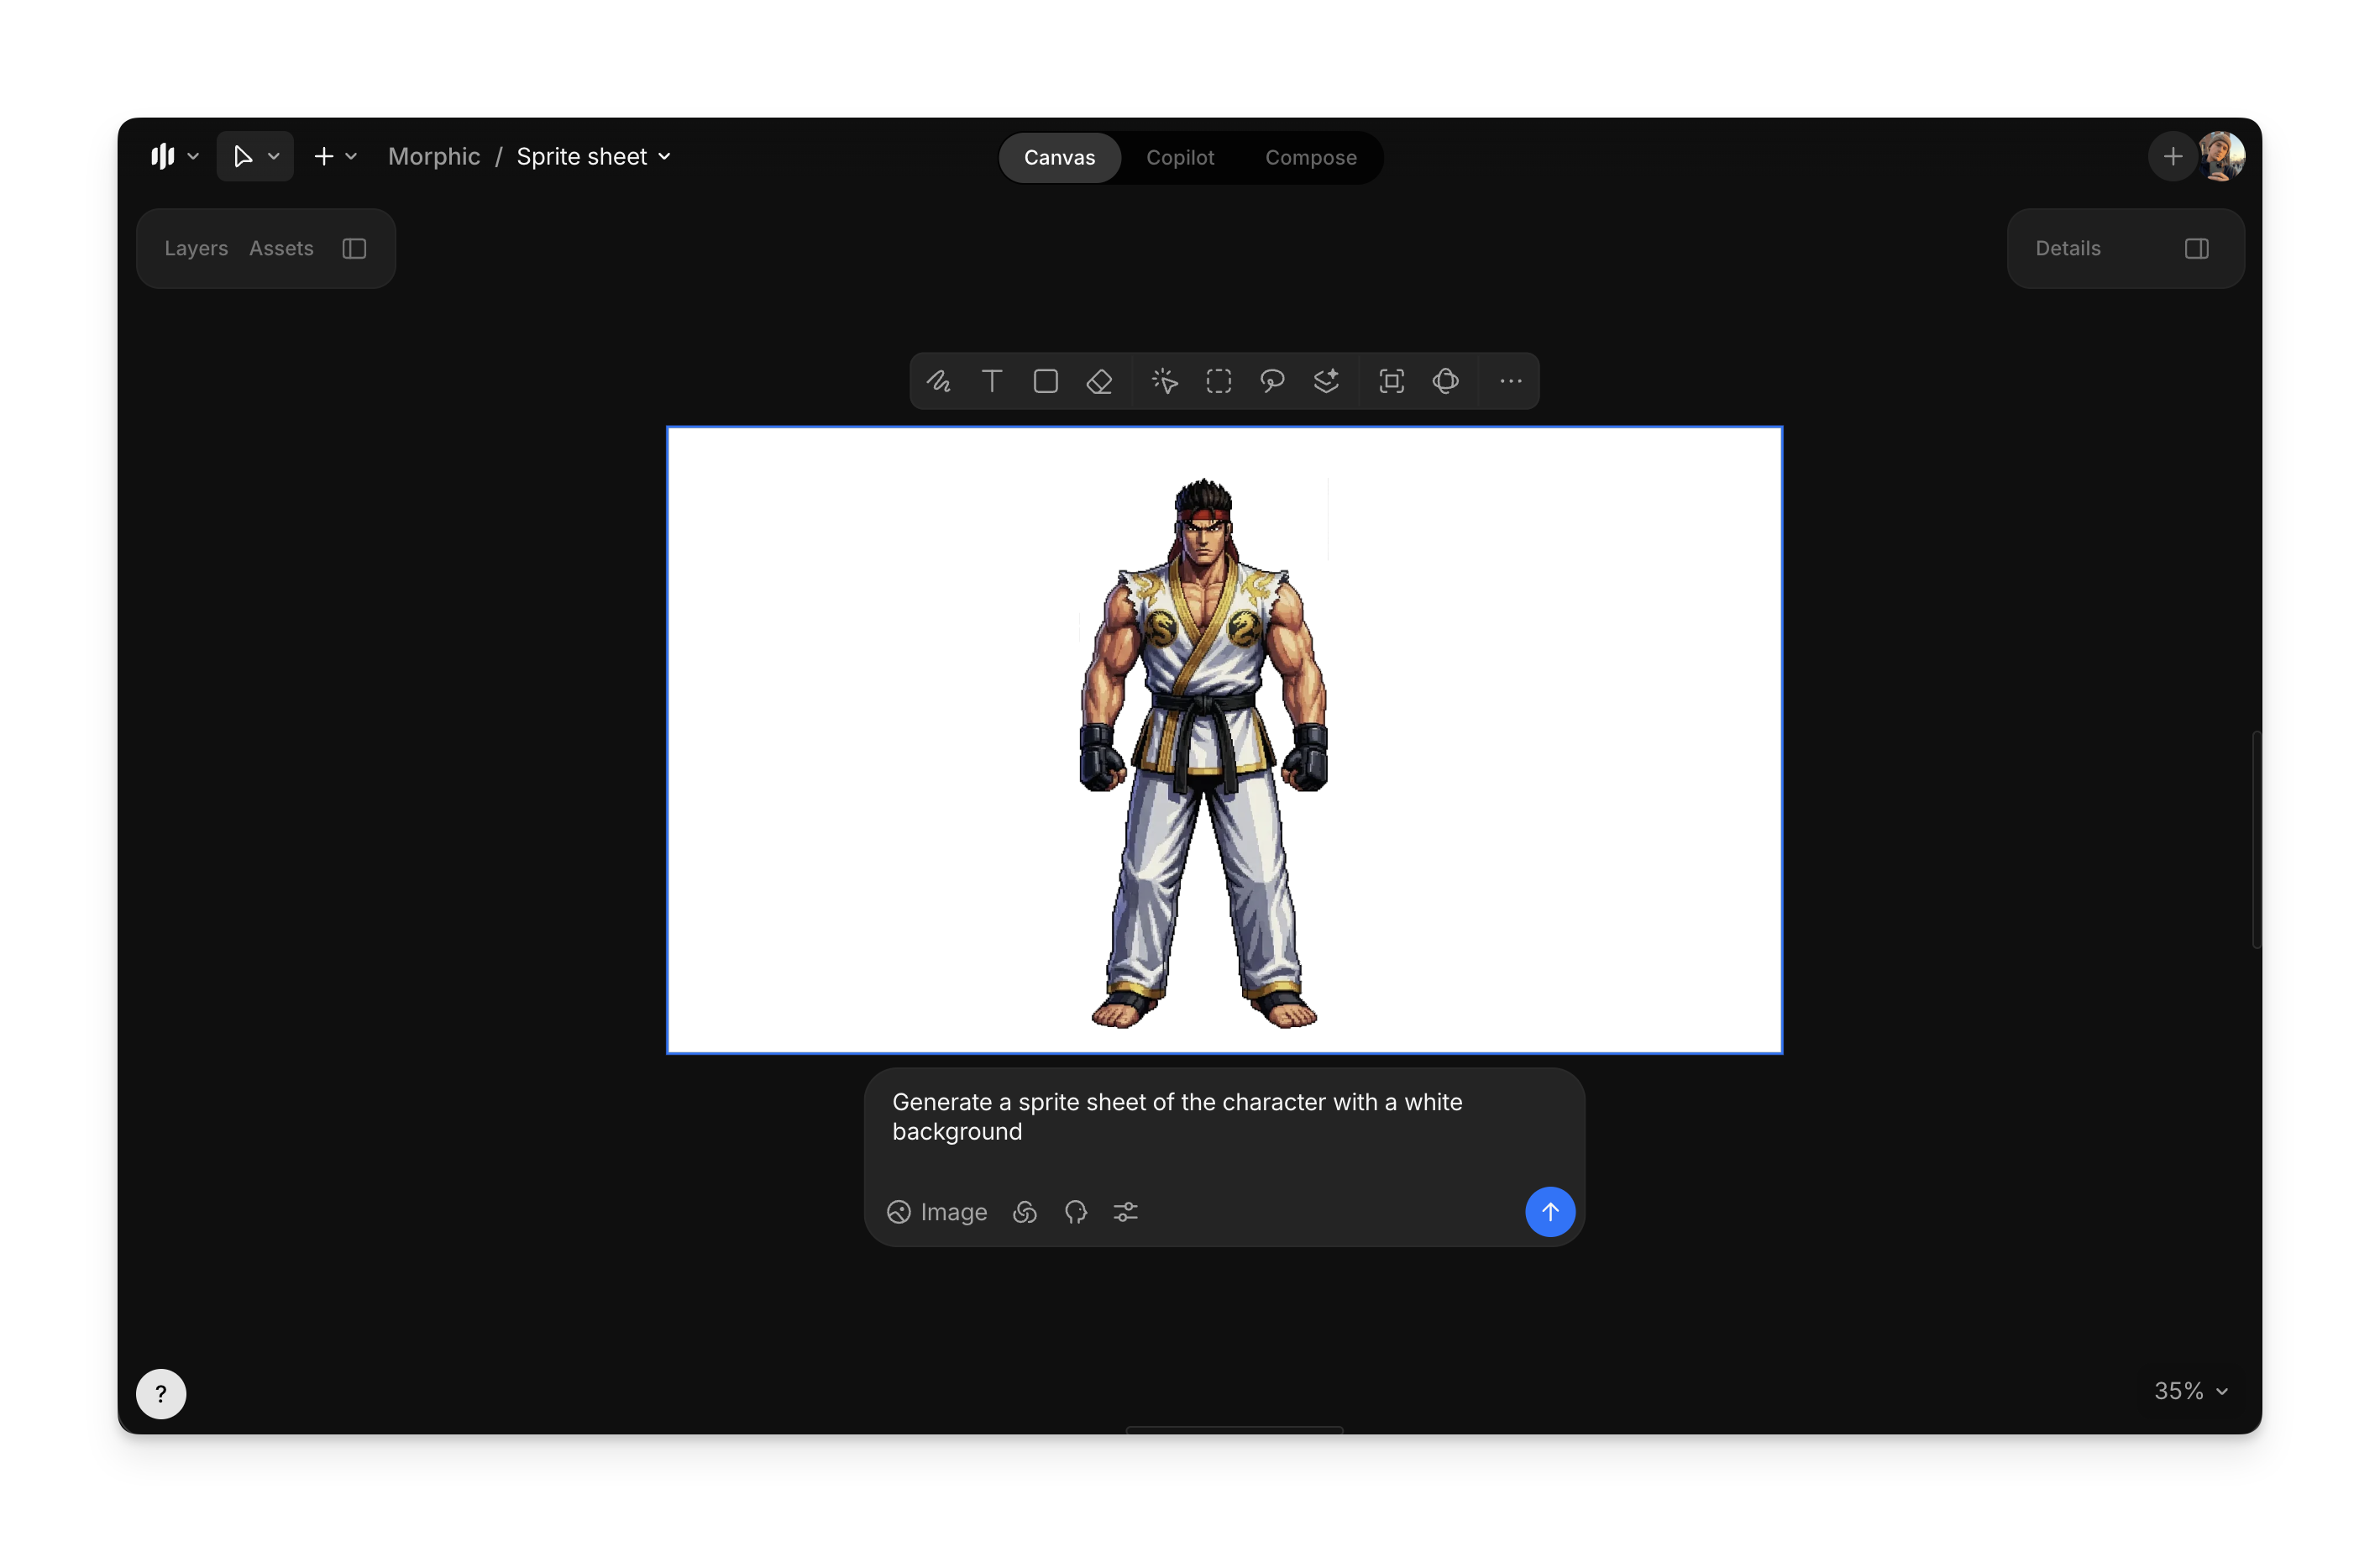Submit the prompt with blue arrow button

click(x=1549, y=1212)
